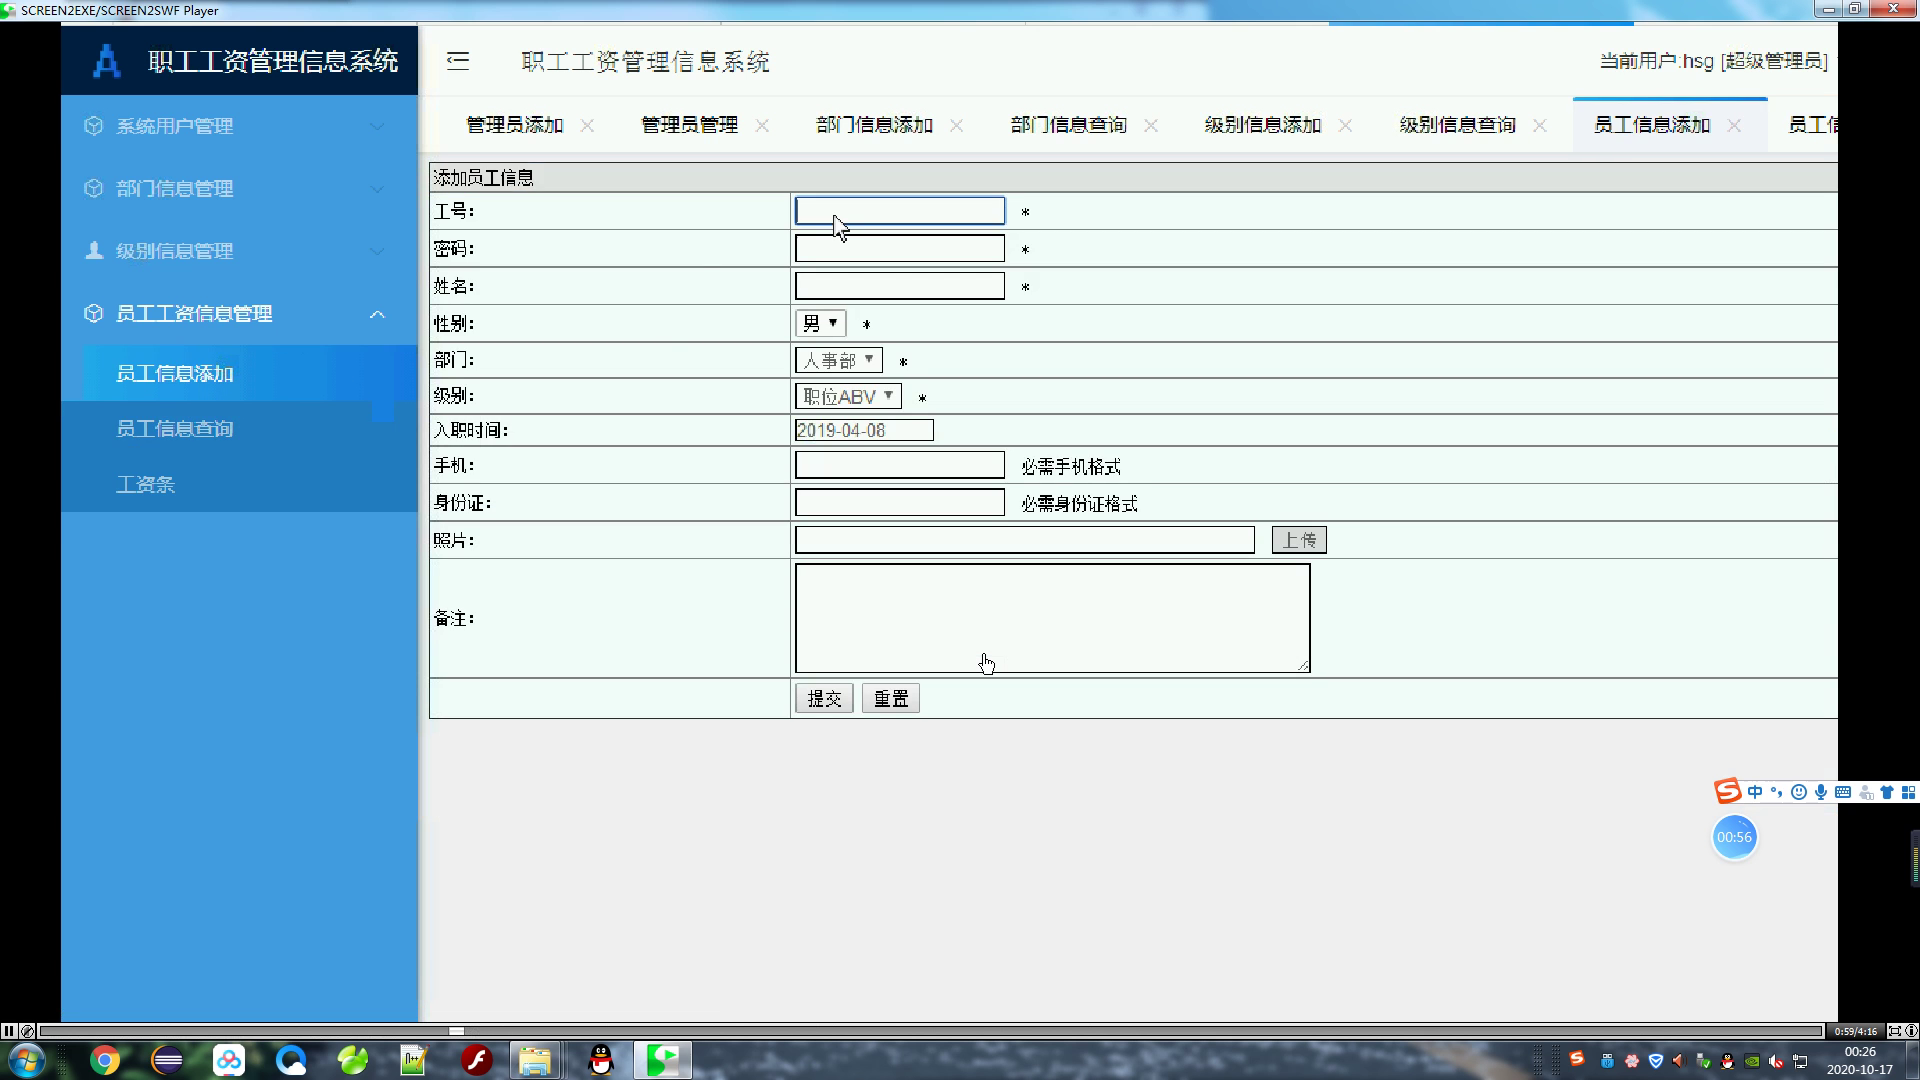
Task: Click the 姓名 input field
Action: [x=900, y=286]
